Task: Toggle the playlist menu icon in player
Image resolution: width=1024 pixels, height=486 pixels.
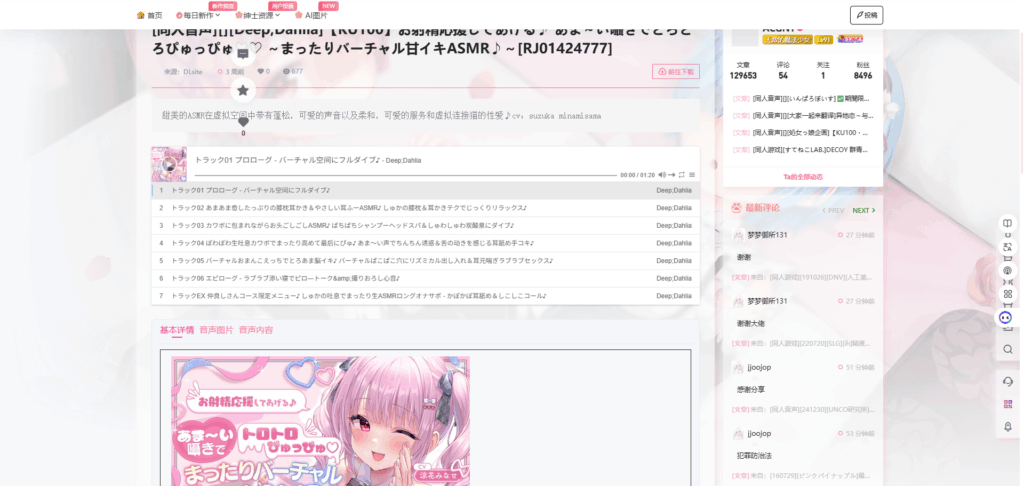Action: click(x=692, y=175)
